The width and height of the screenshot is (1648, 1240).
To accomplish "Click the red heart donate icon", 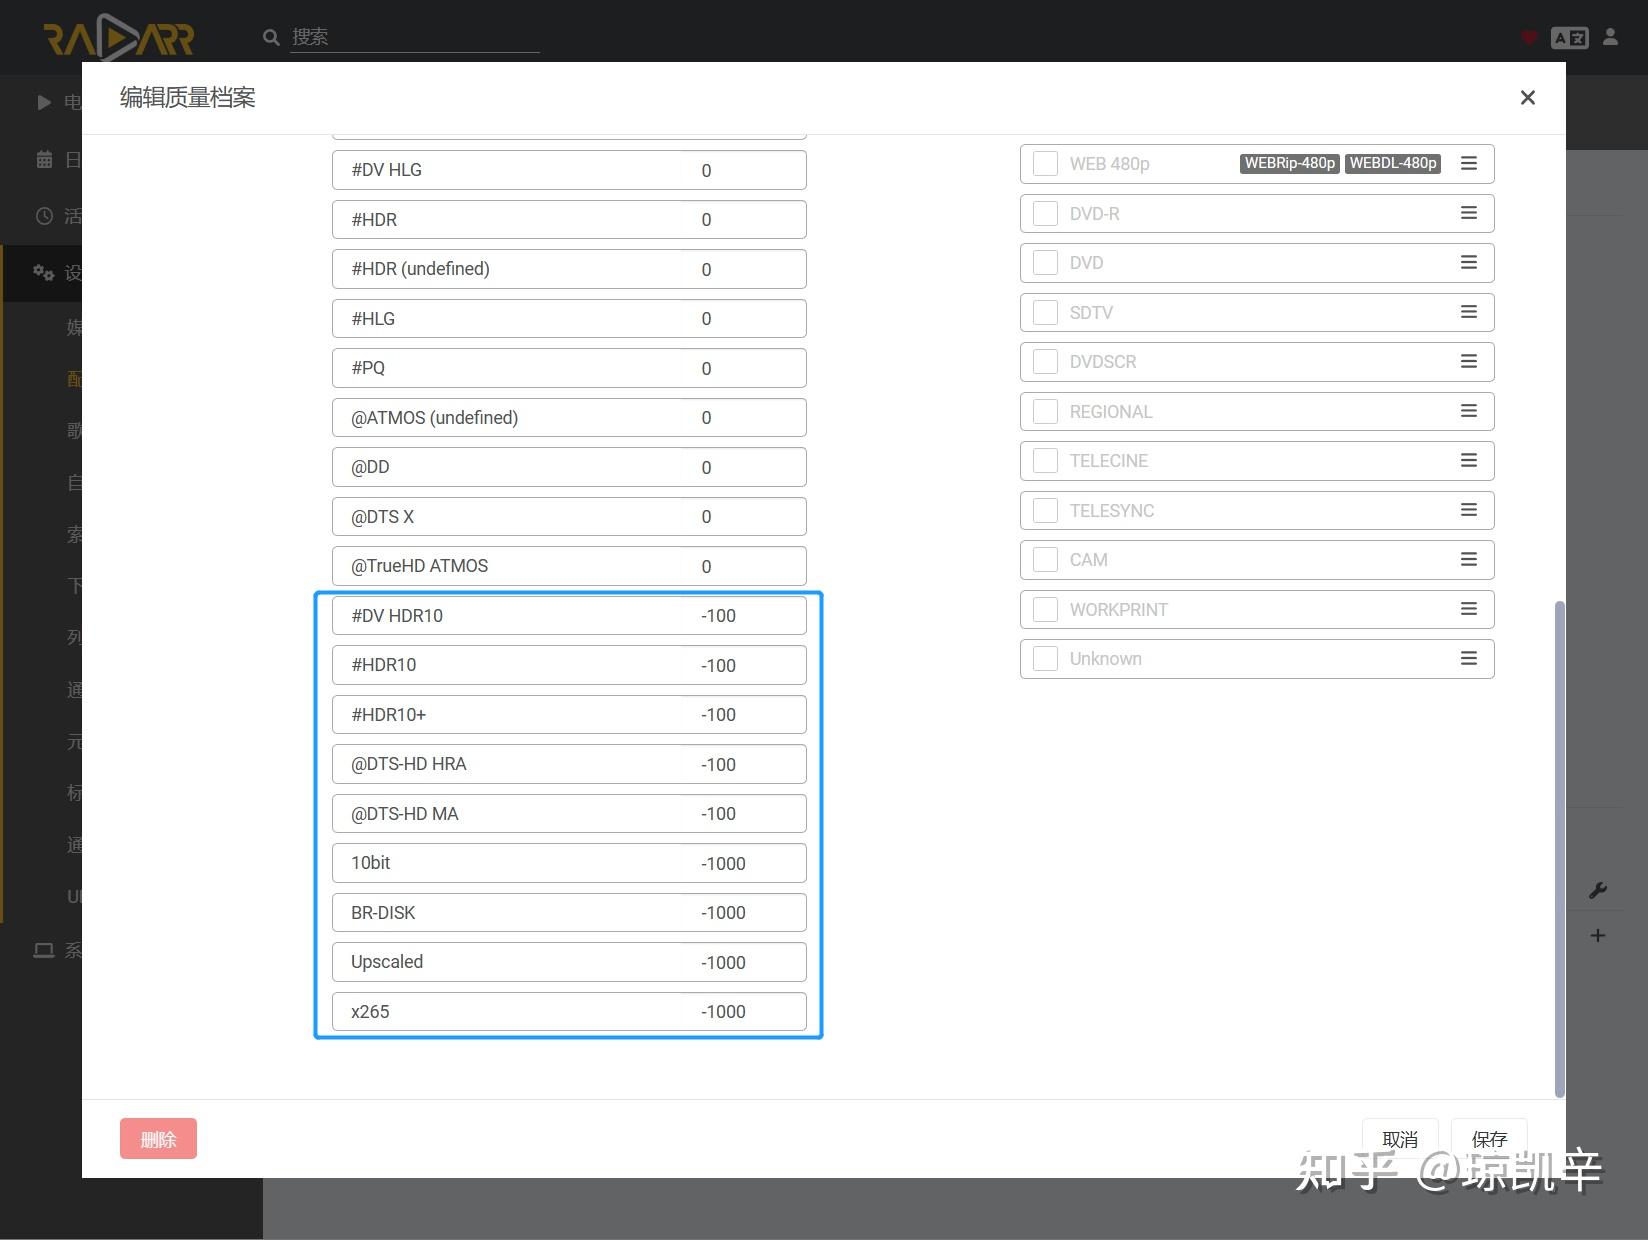I will coord(1529,37).
